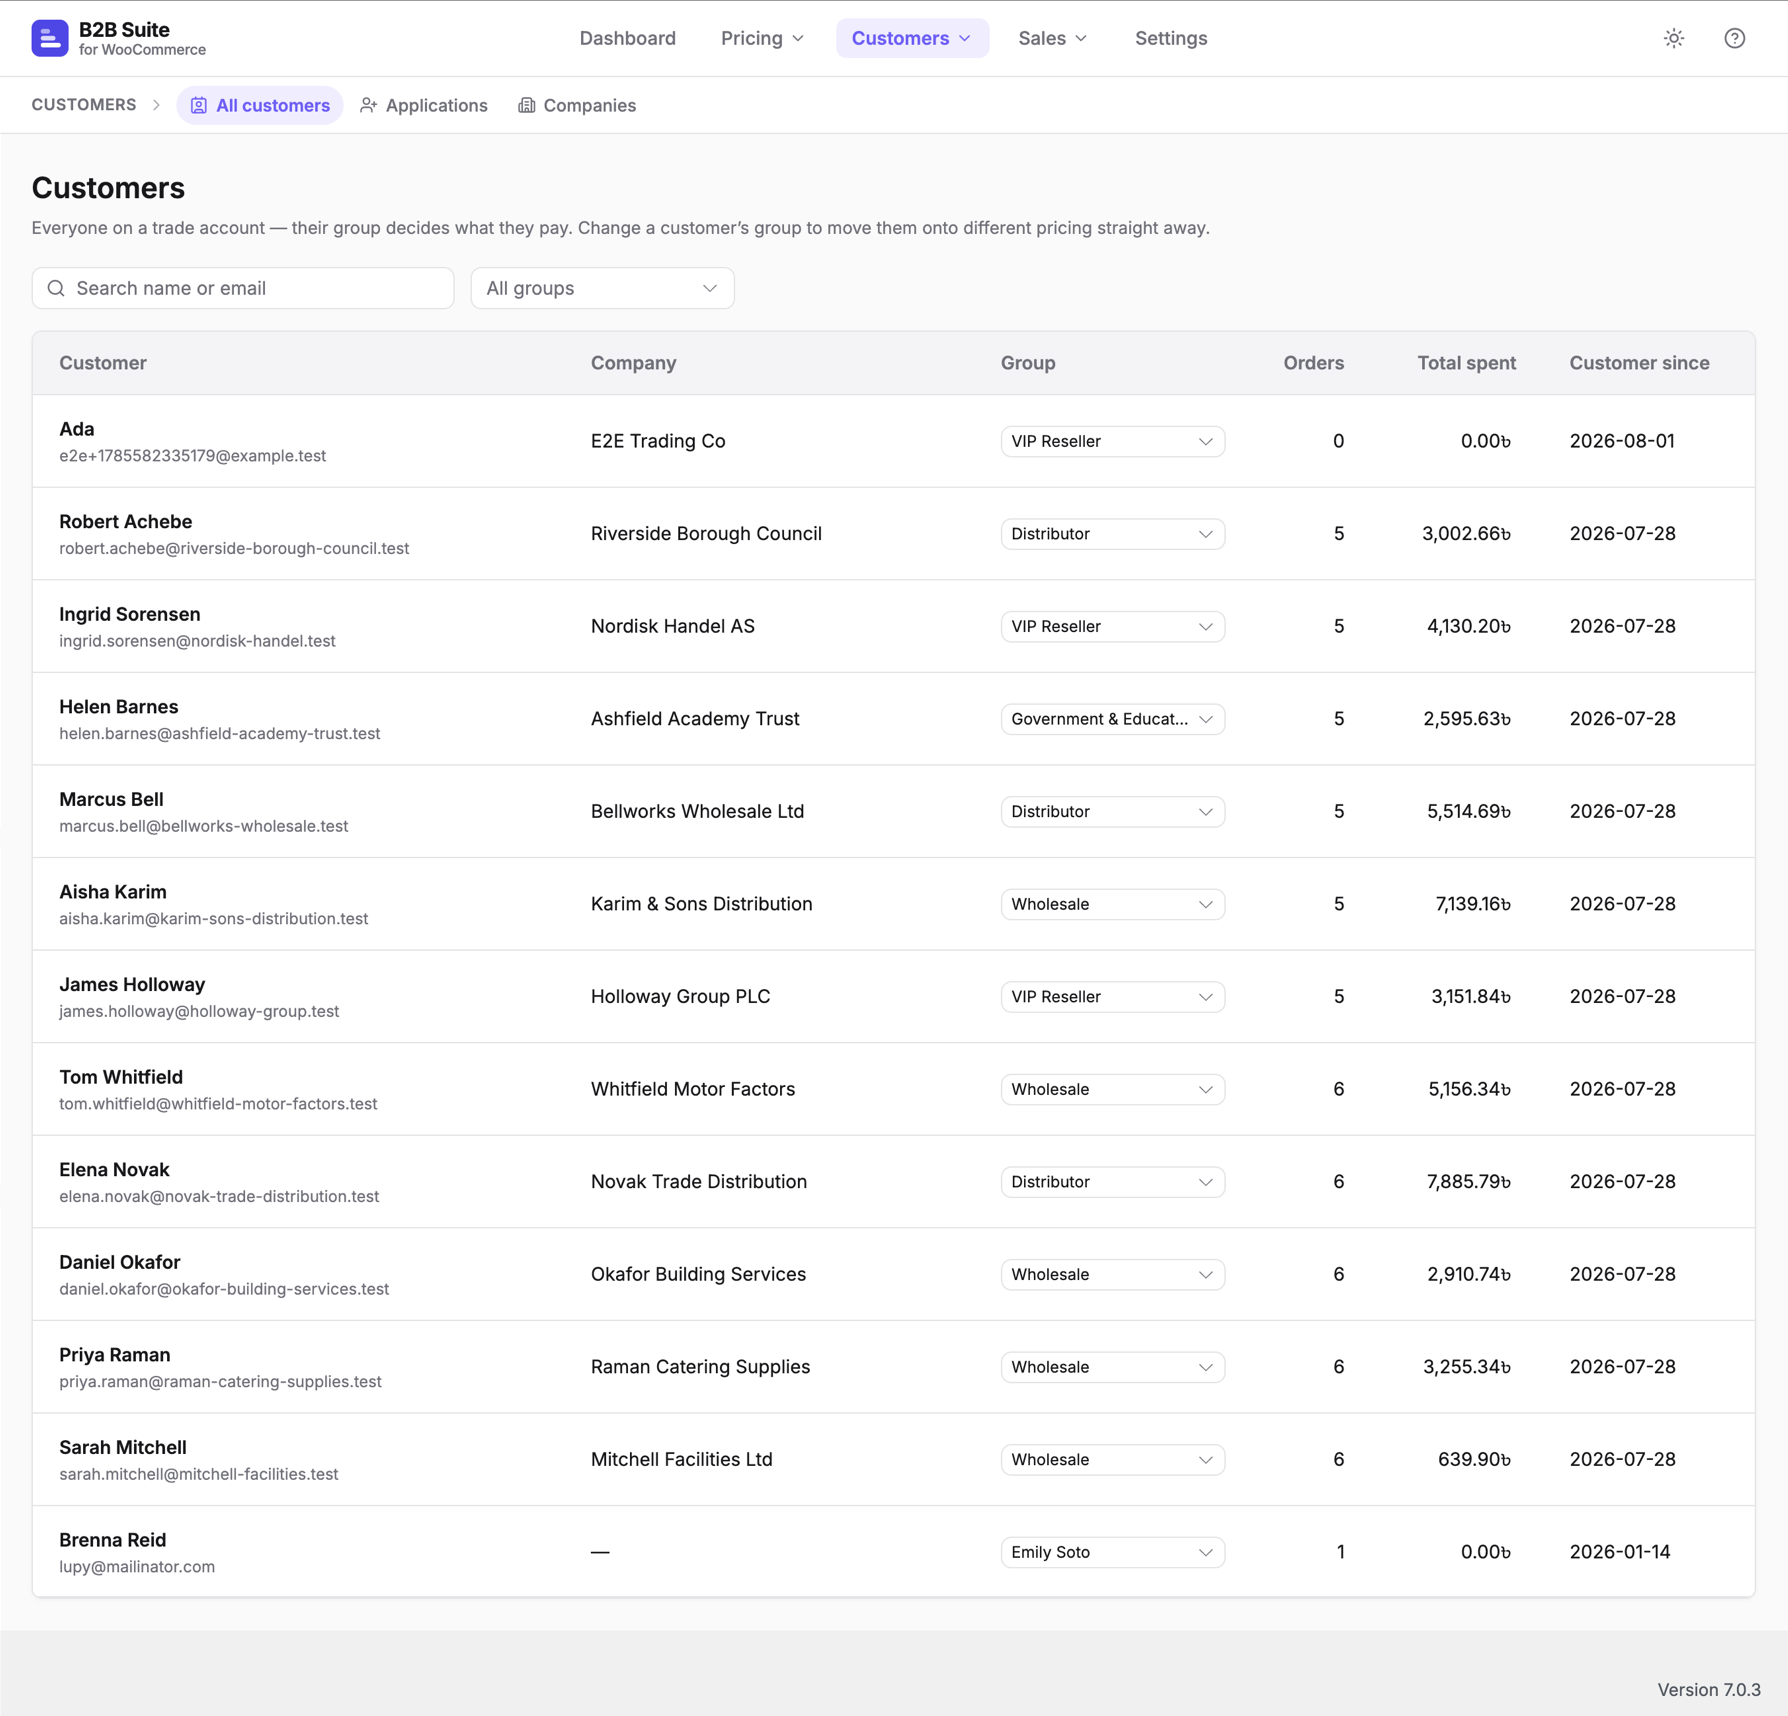
Task: Switch to the Companies tab
Action: pos(577,105)
